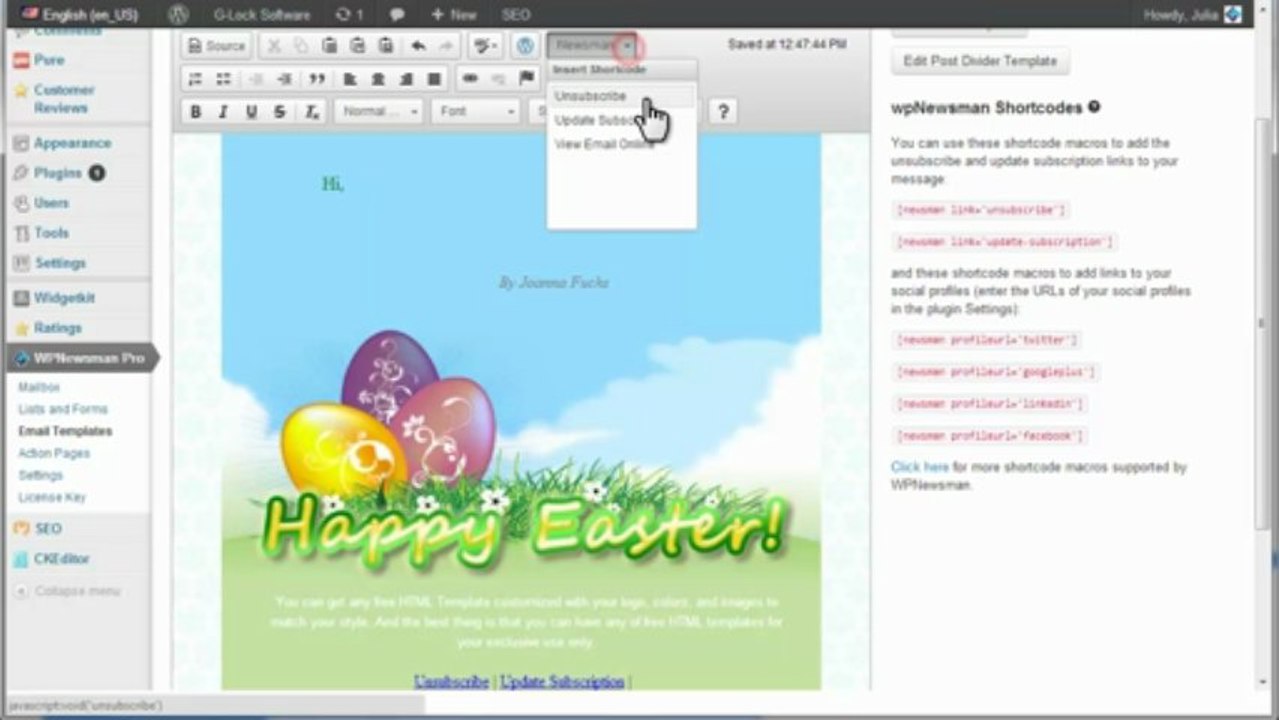Viewport: 1279px width, 720px height.
Task: Select View Email Online shortcode entry
Action: [621, 144]
